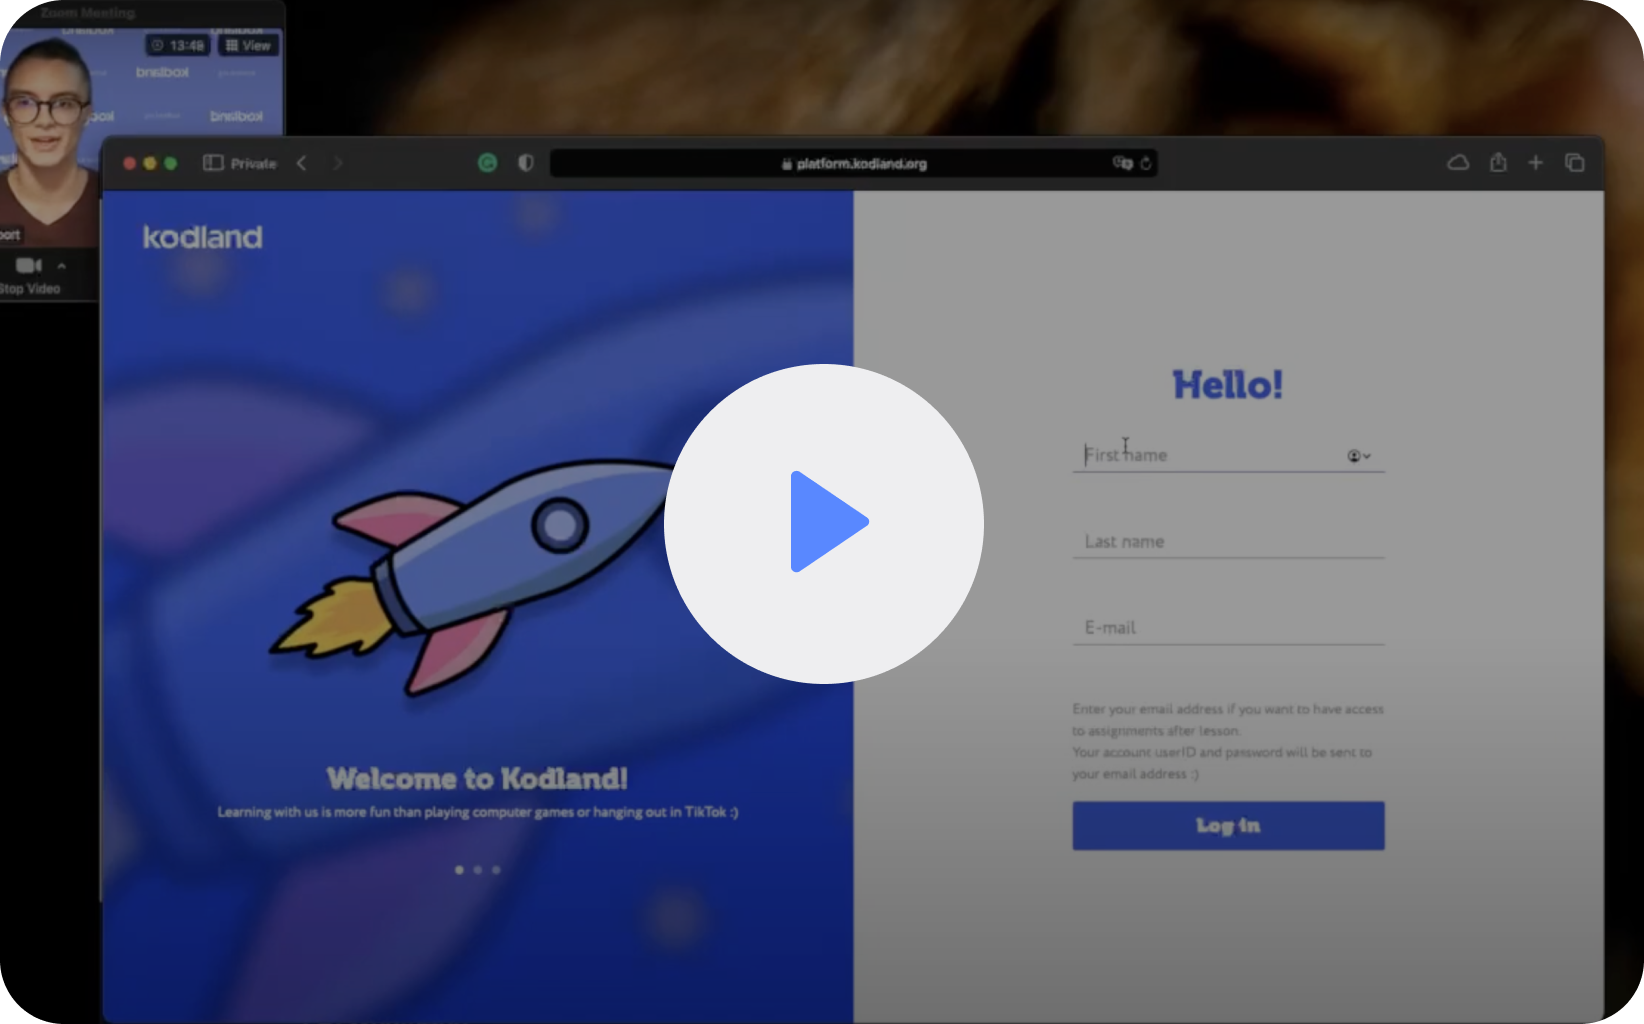This screenshot has width=1644, height=1024.
Task: Click the platform.kodland.org address bar
Action: 854,163
